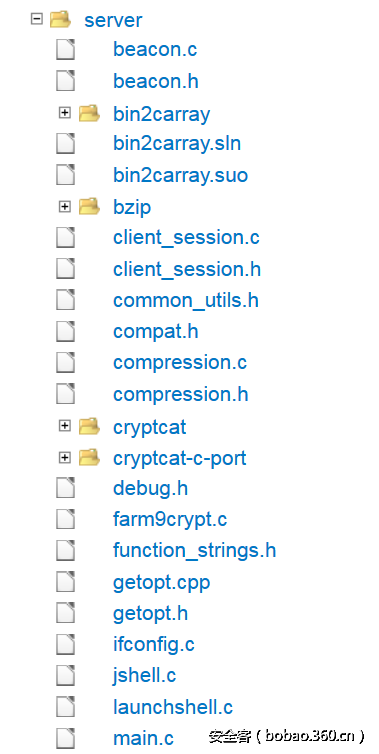Expand the cryptcat folder
This screenshot has width=379, height=754.
(64, 426)
